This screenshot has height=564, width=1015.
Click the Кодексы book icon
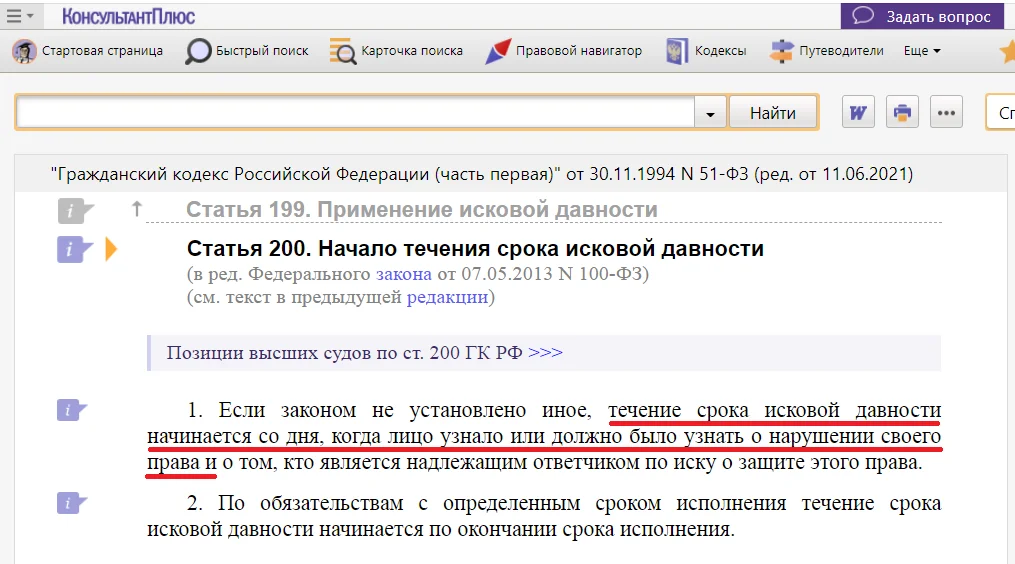click(676, 51)
